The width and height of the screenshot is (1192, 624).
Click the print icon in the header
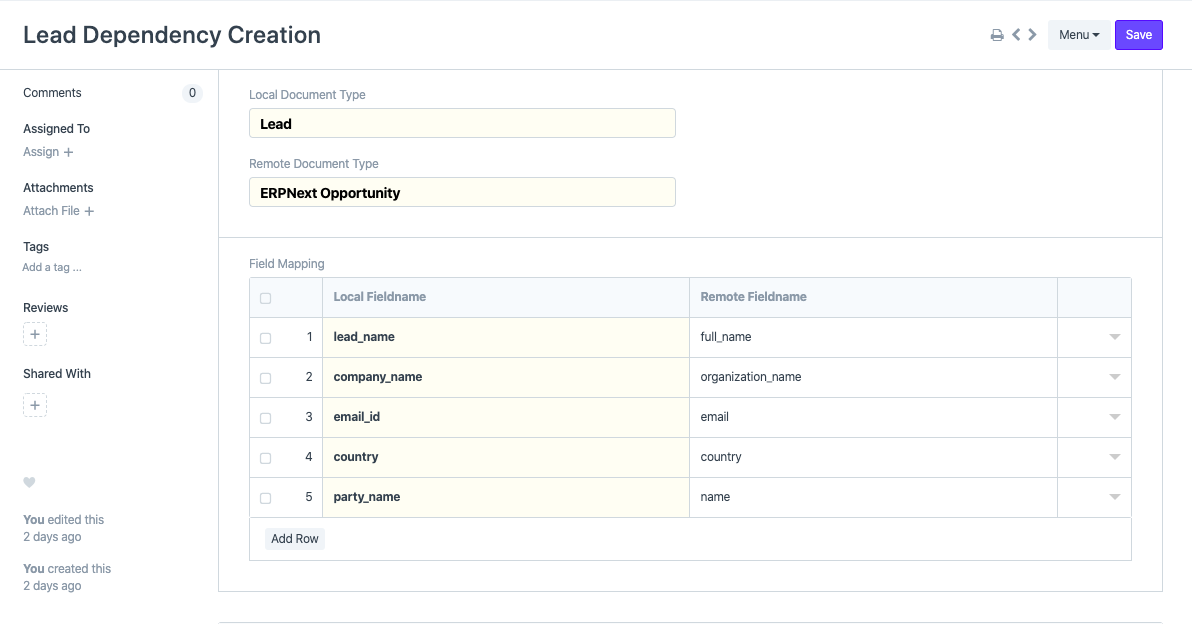[x=996, y=33]
